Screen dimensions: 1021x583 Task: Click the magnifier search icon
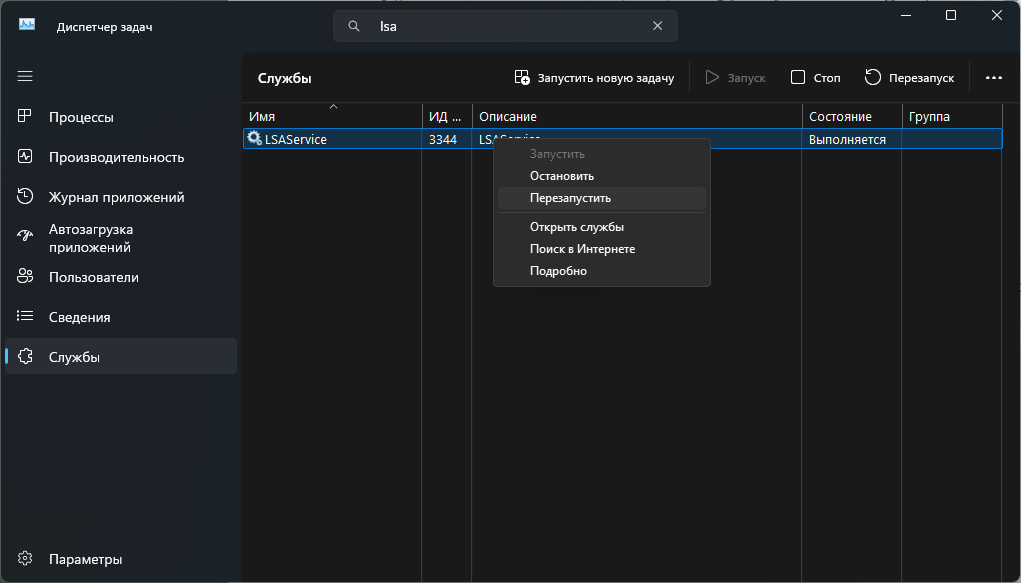click(354, 26)
